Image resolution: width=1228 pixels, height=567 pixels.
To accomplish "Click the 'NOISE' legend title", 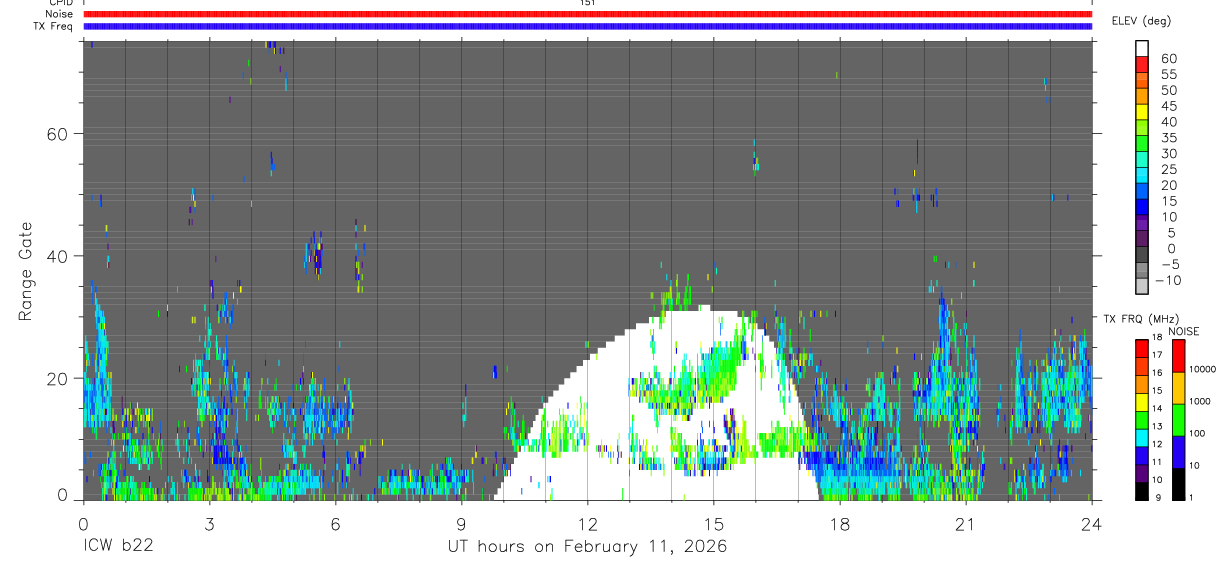I will click(1183, 332).
